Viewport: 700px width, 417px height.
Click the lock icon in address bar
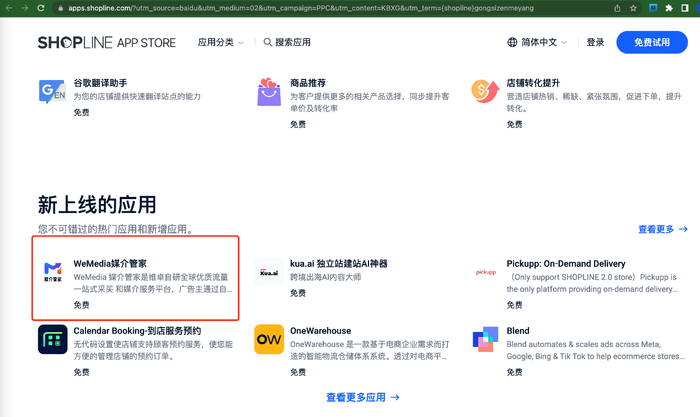pos(60,8)
